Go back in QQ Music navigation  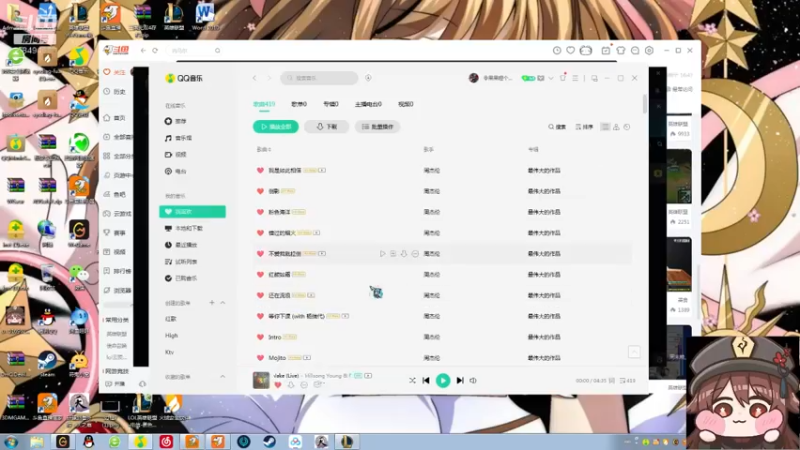[x=255, y=78]
